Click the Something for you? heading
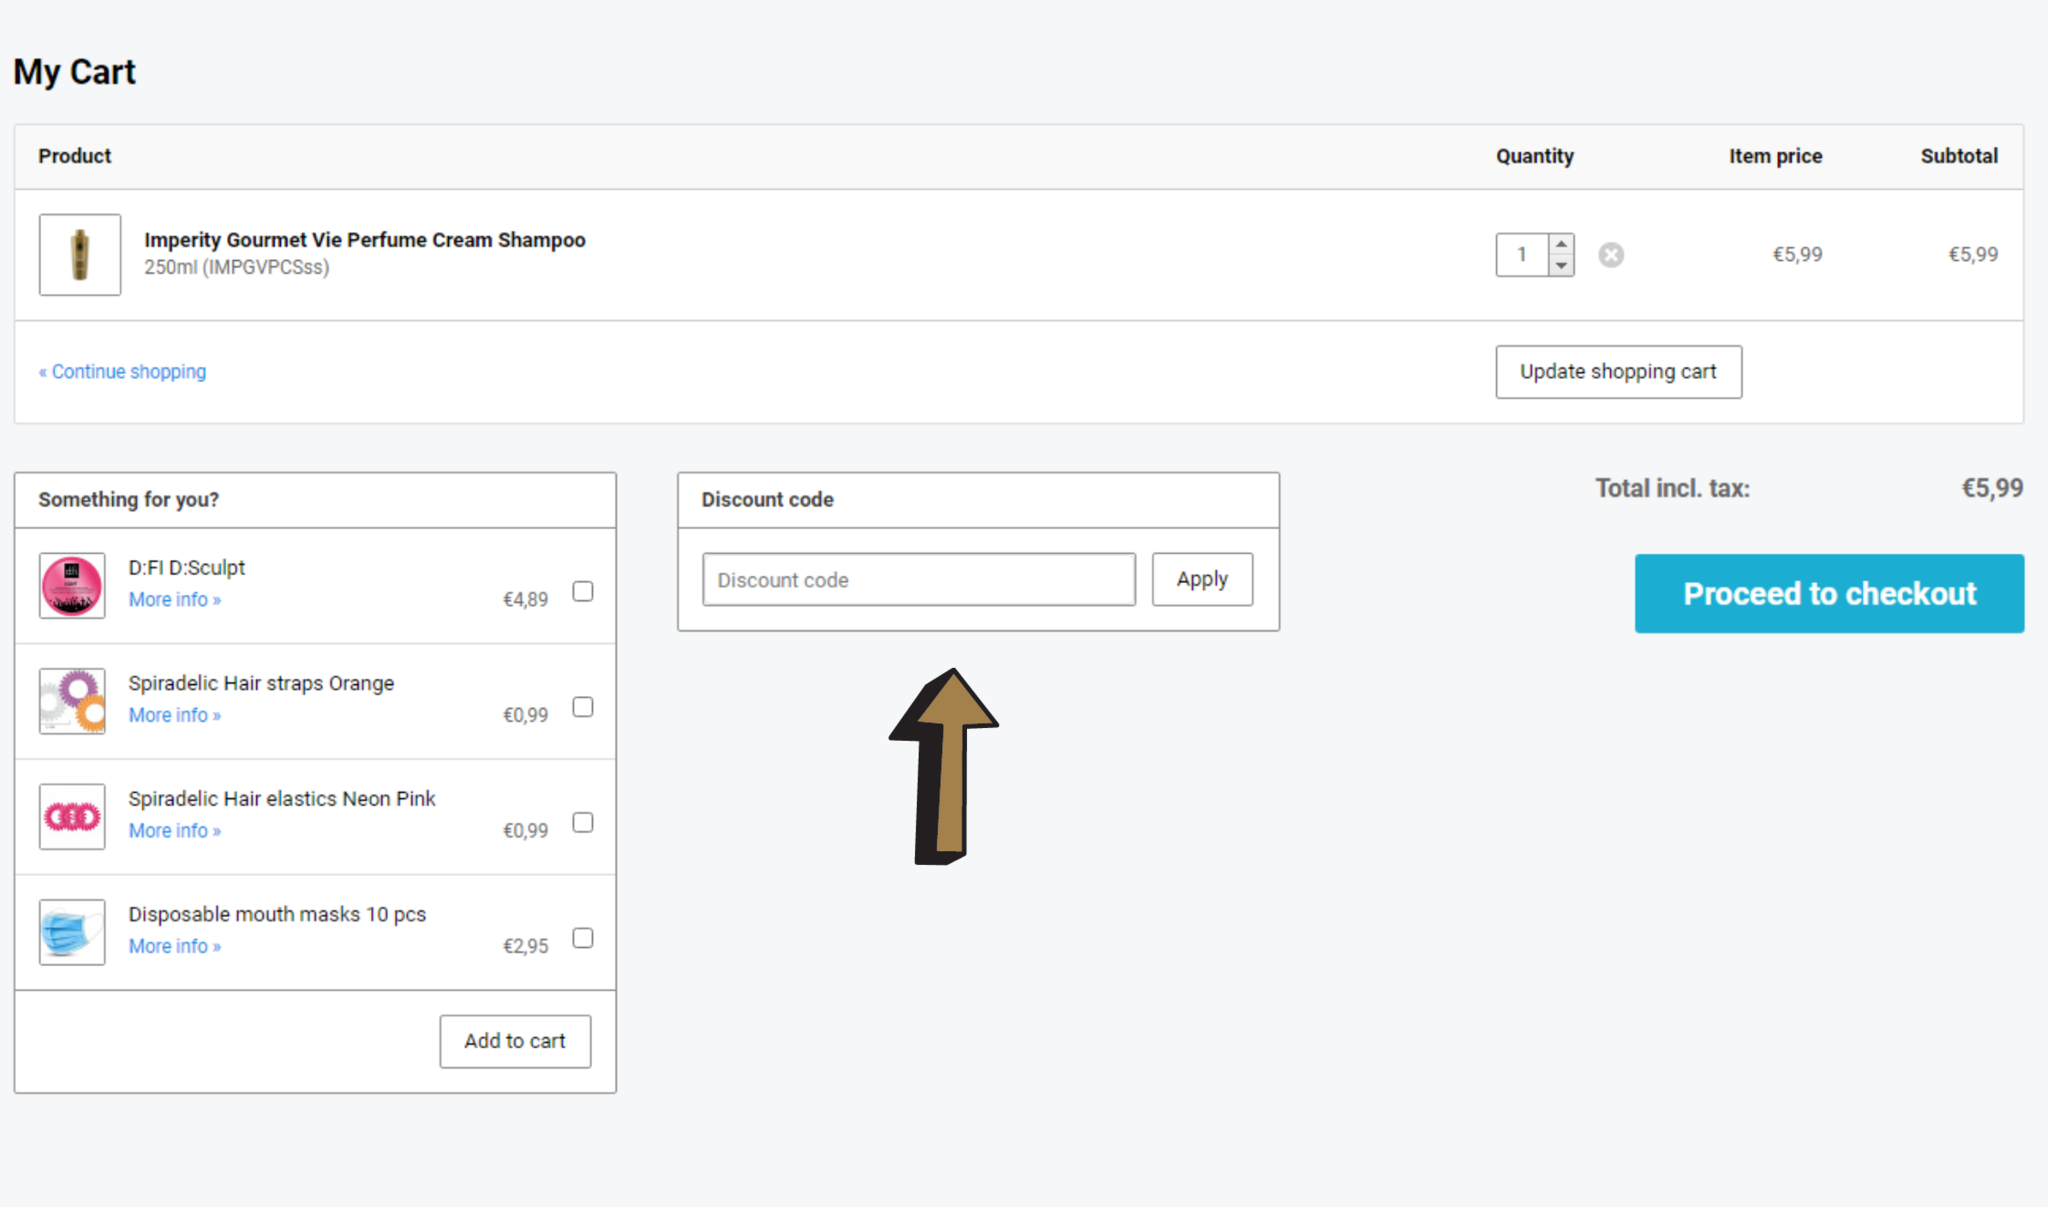Screen dimensions: 2048x1207 pyautogui.click(x=128, y=500)
